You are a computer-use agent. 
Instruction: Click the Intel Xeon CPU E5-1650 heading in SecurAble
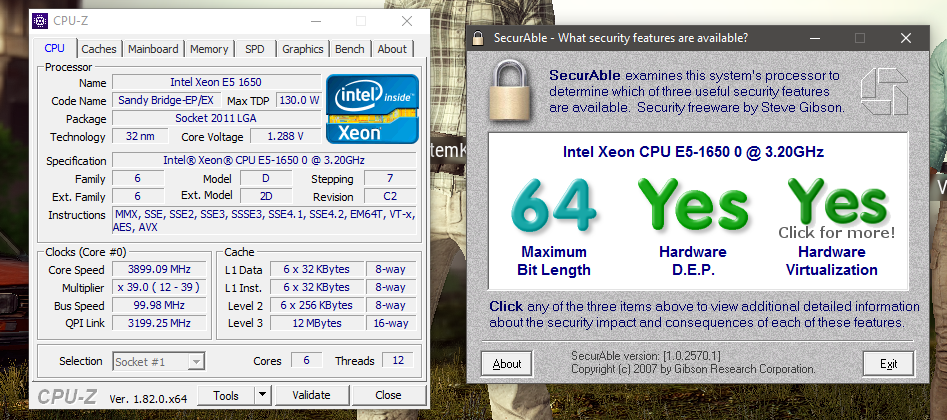(x=693, y=152)
